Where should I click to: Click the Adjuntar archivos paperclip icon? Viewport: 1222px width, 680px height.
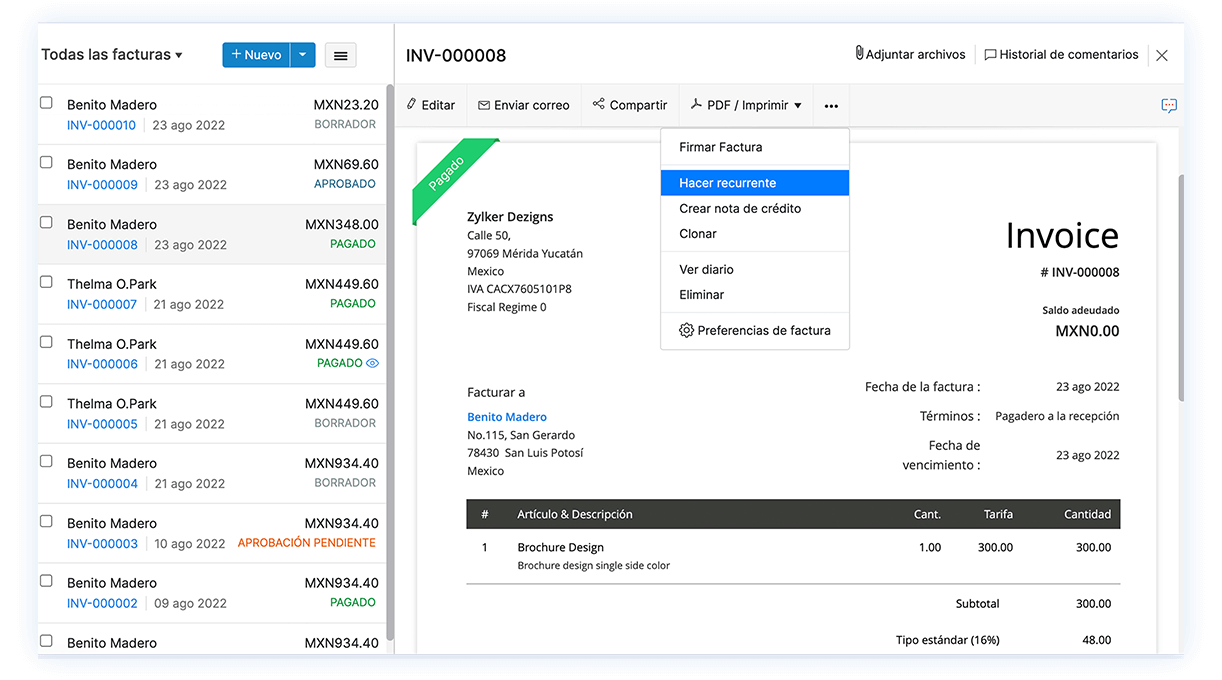[x=859, y=54]
